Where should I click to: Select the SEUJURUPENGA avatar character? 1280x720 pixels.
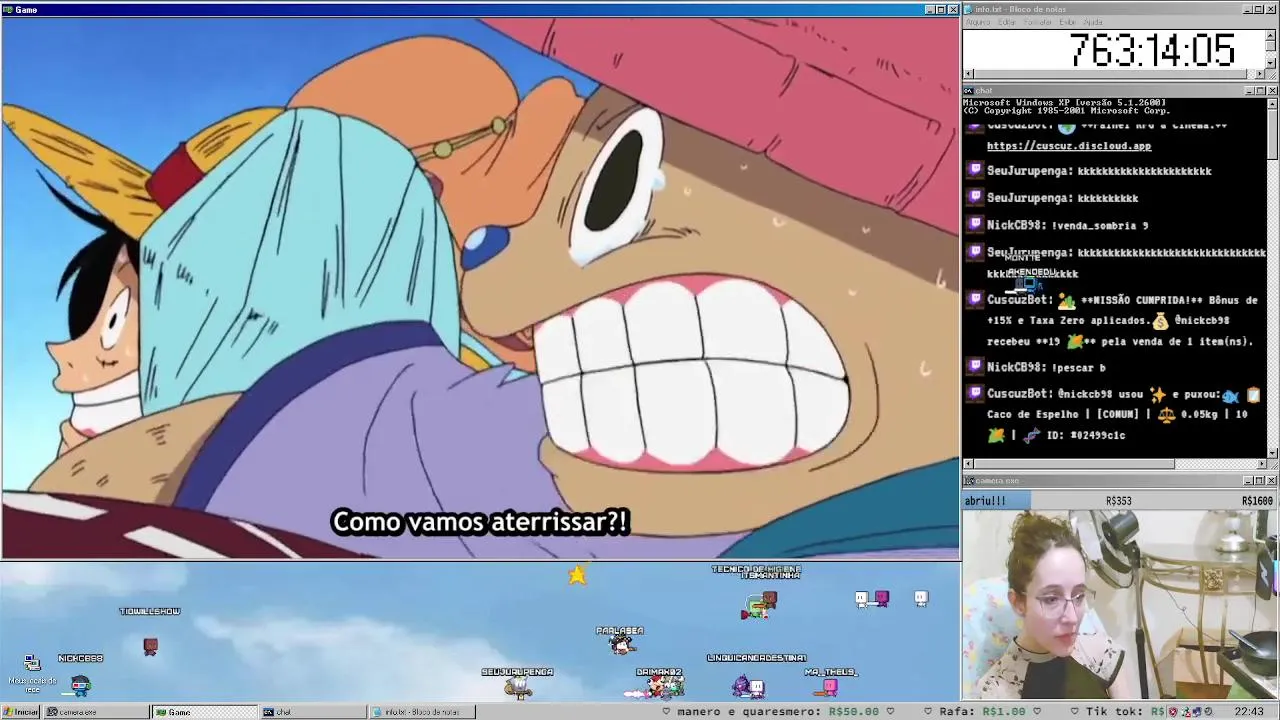pos(518,686)
